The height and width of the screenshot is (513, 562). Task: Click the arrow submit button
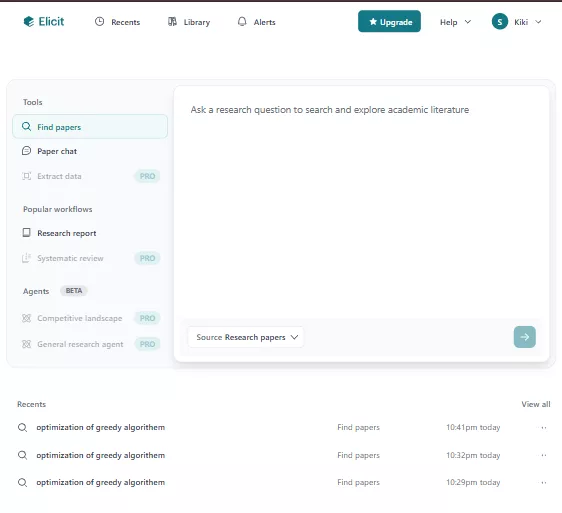point(524,337)
